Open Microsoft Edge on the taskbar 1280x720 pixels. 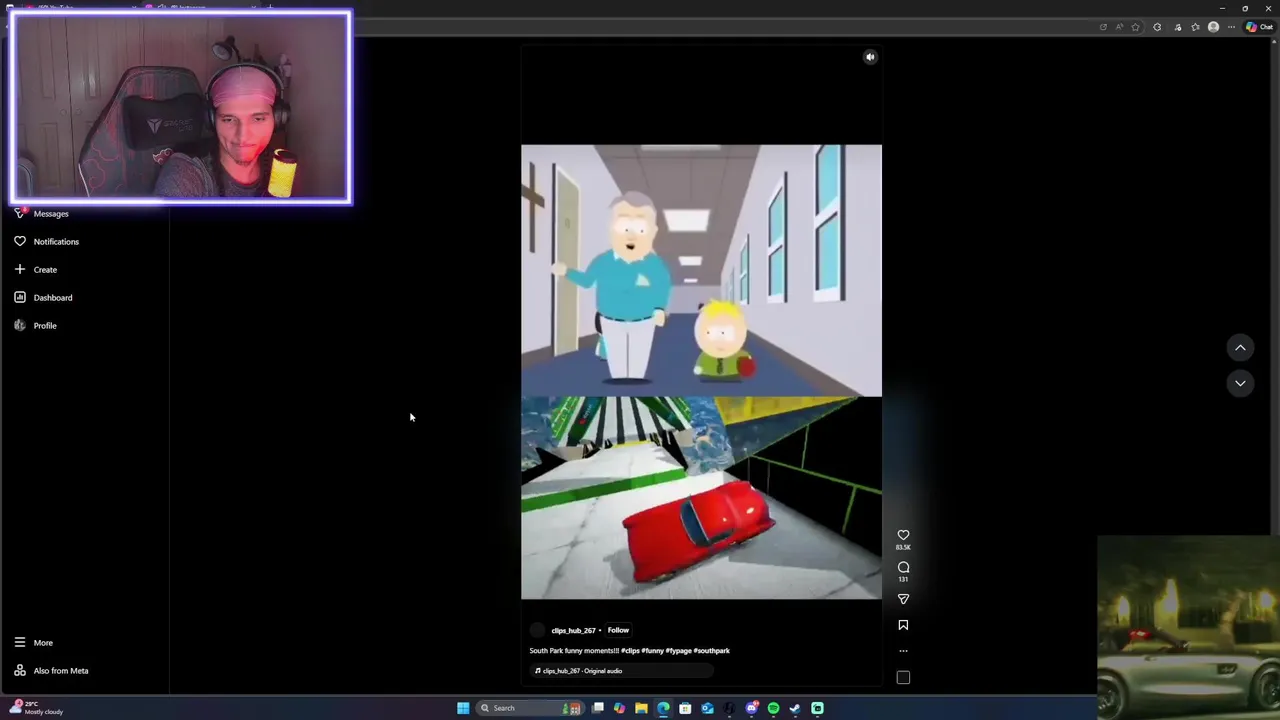663,708
